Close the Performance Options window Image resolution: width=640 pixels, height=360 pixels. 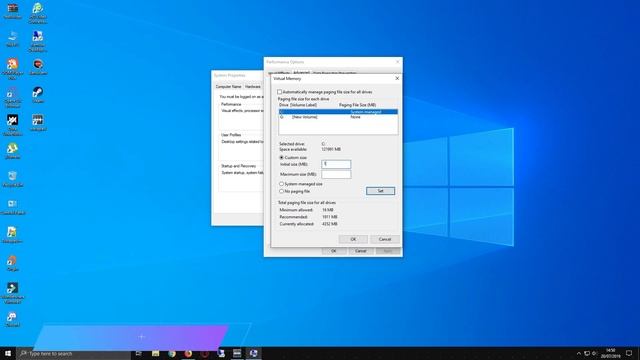tap(398, 62)
